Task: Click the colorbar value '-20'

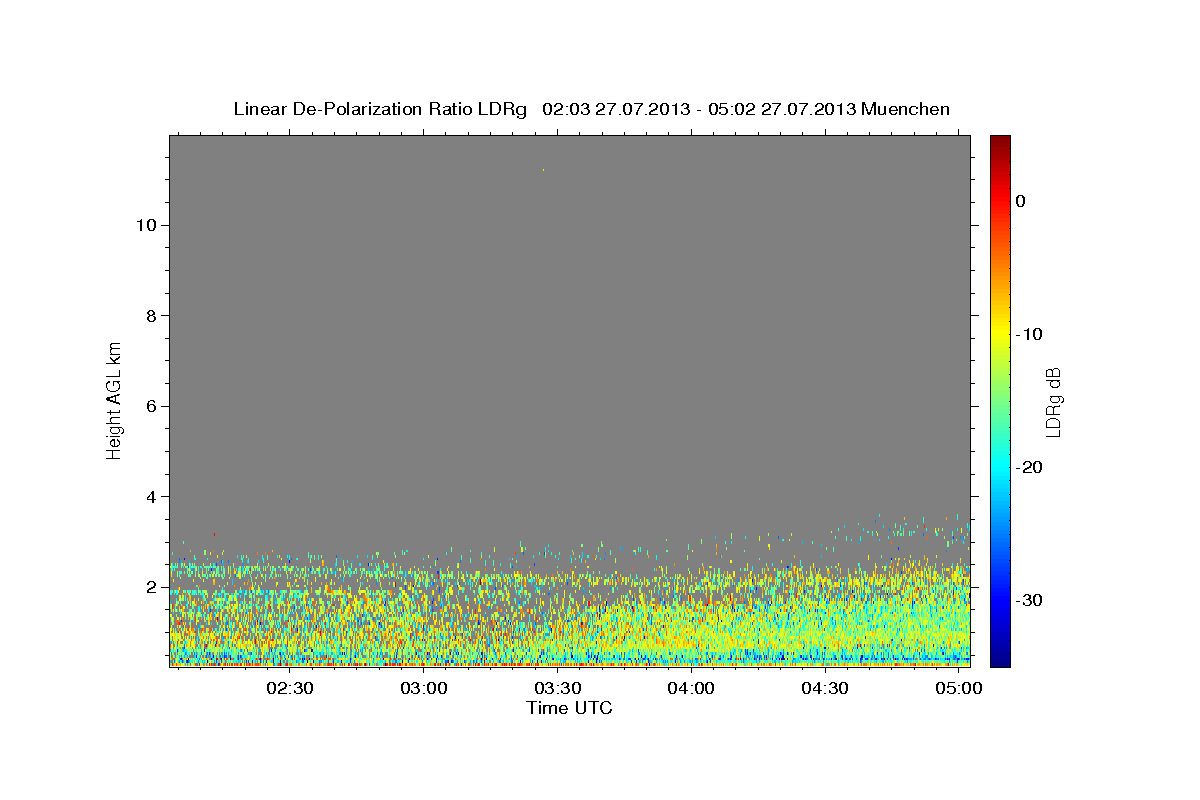Action: click(1030, 468)
